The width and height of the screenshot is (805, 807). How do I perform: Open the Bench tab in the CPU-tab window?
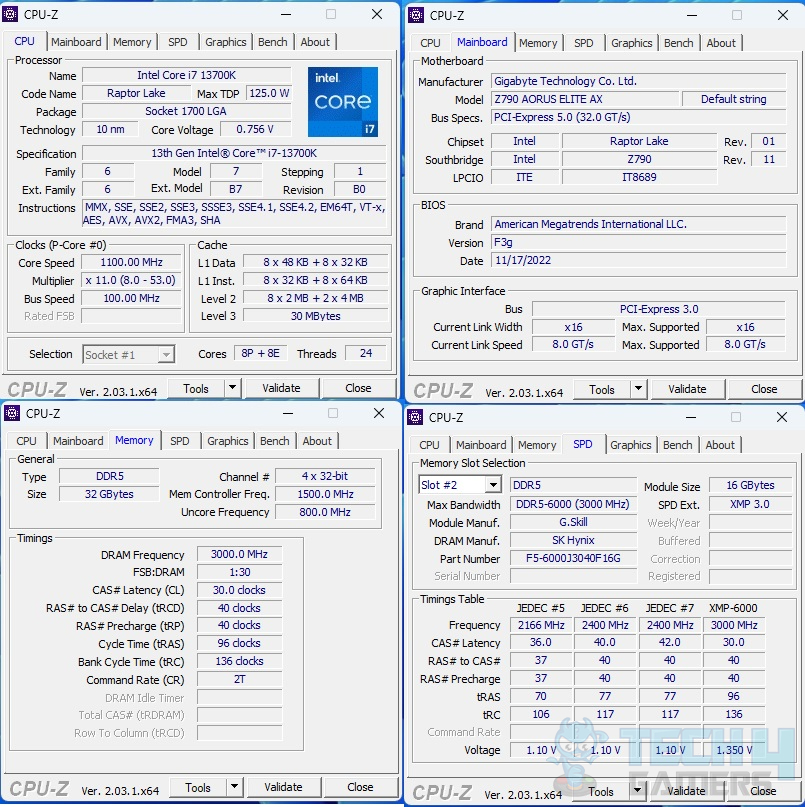pyautogui.click(x=273, y=42)
